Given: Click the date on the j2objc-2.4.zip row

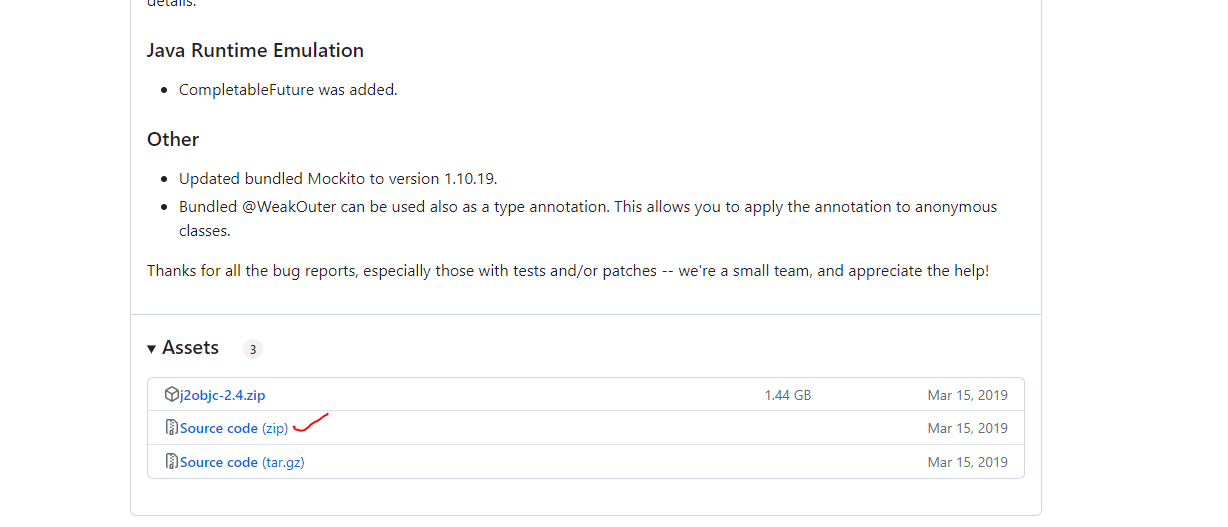Looking at the screenshot, I should pos(967,395).
